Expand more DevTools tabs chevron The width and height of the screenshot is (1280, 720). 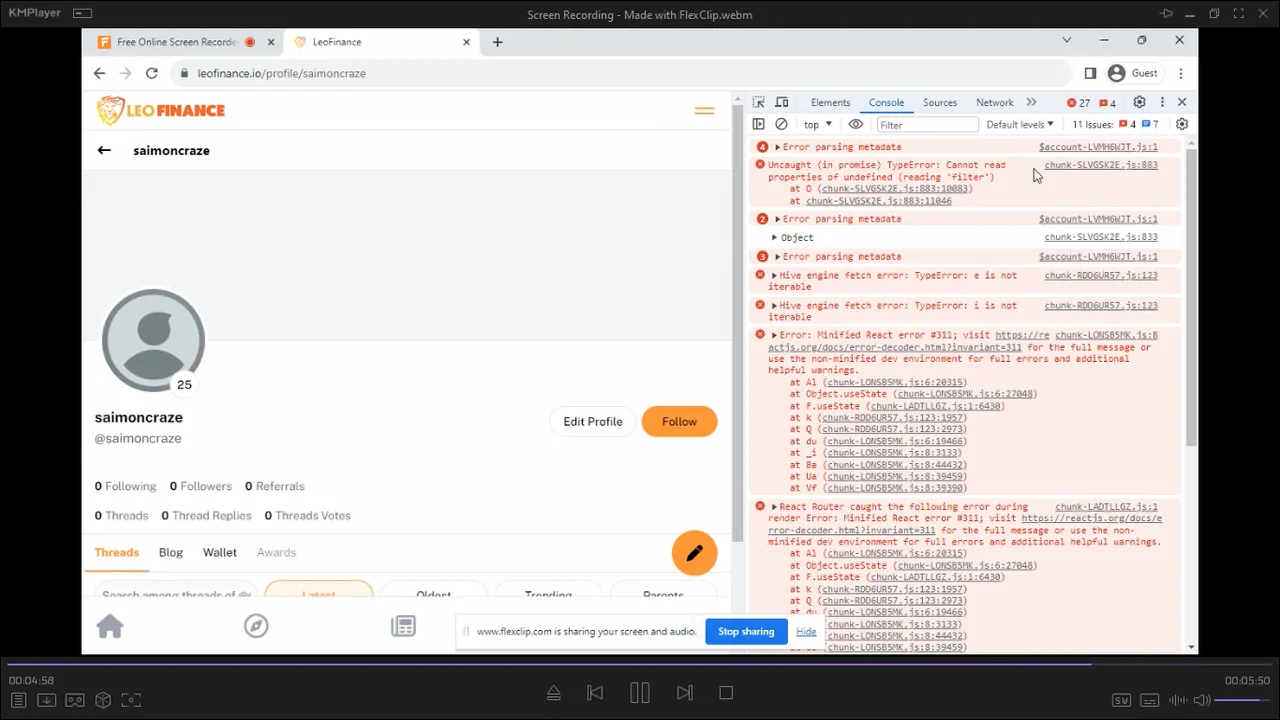[1031, 102]
